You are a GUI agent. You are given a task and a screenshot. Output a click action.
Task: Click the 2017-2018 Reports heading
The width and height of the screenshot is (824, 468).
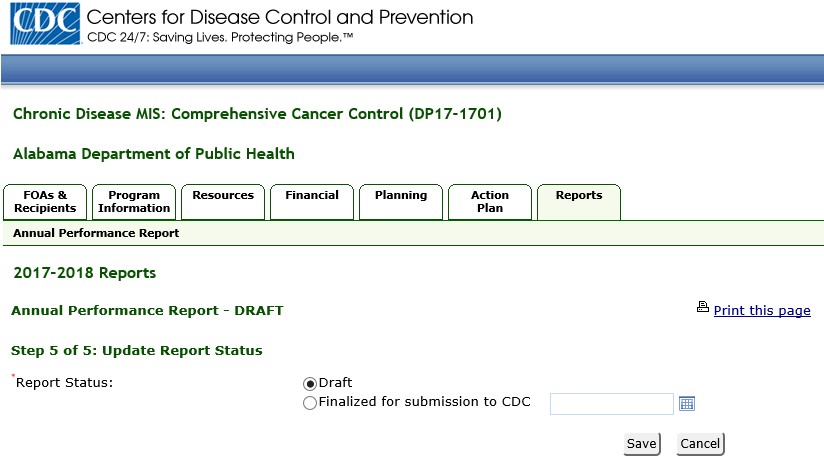pyautogui.click(x=85, y=273)
